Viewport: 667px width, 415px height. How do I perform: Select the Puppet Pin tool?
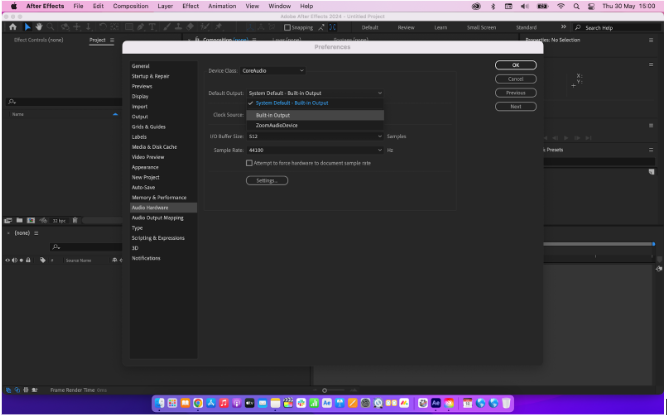pyautogui.click(x=219, y=27)
